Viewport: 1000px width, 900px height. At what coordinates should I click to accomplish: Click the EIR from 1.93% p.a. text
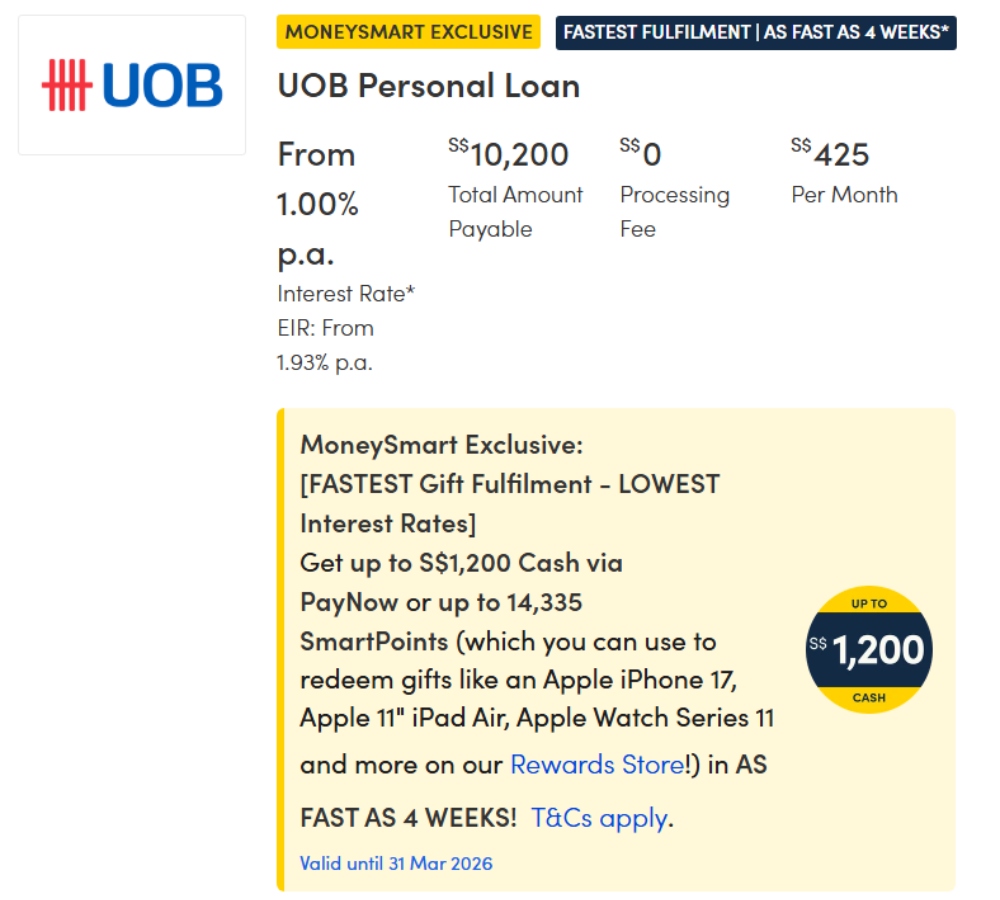pyautogui.click(x=325, y=345)
